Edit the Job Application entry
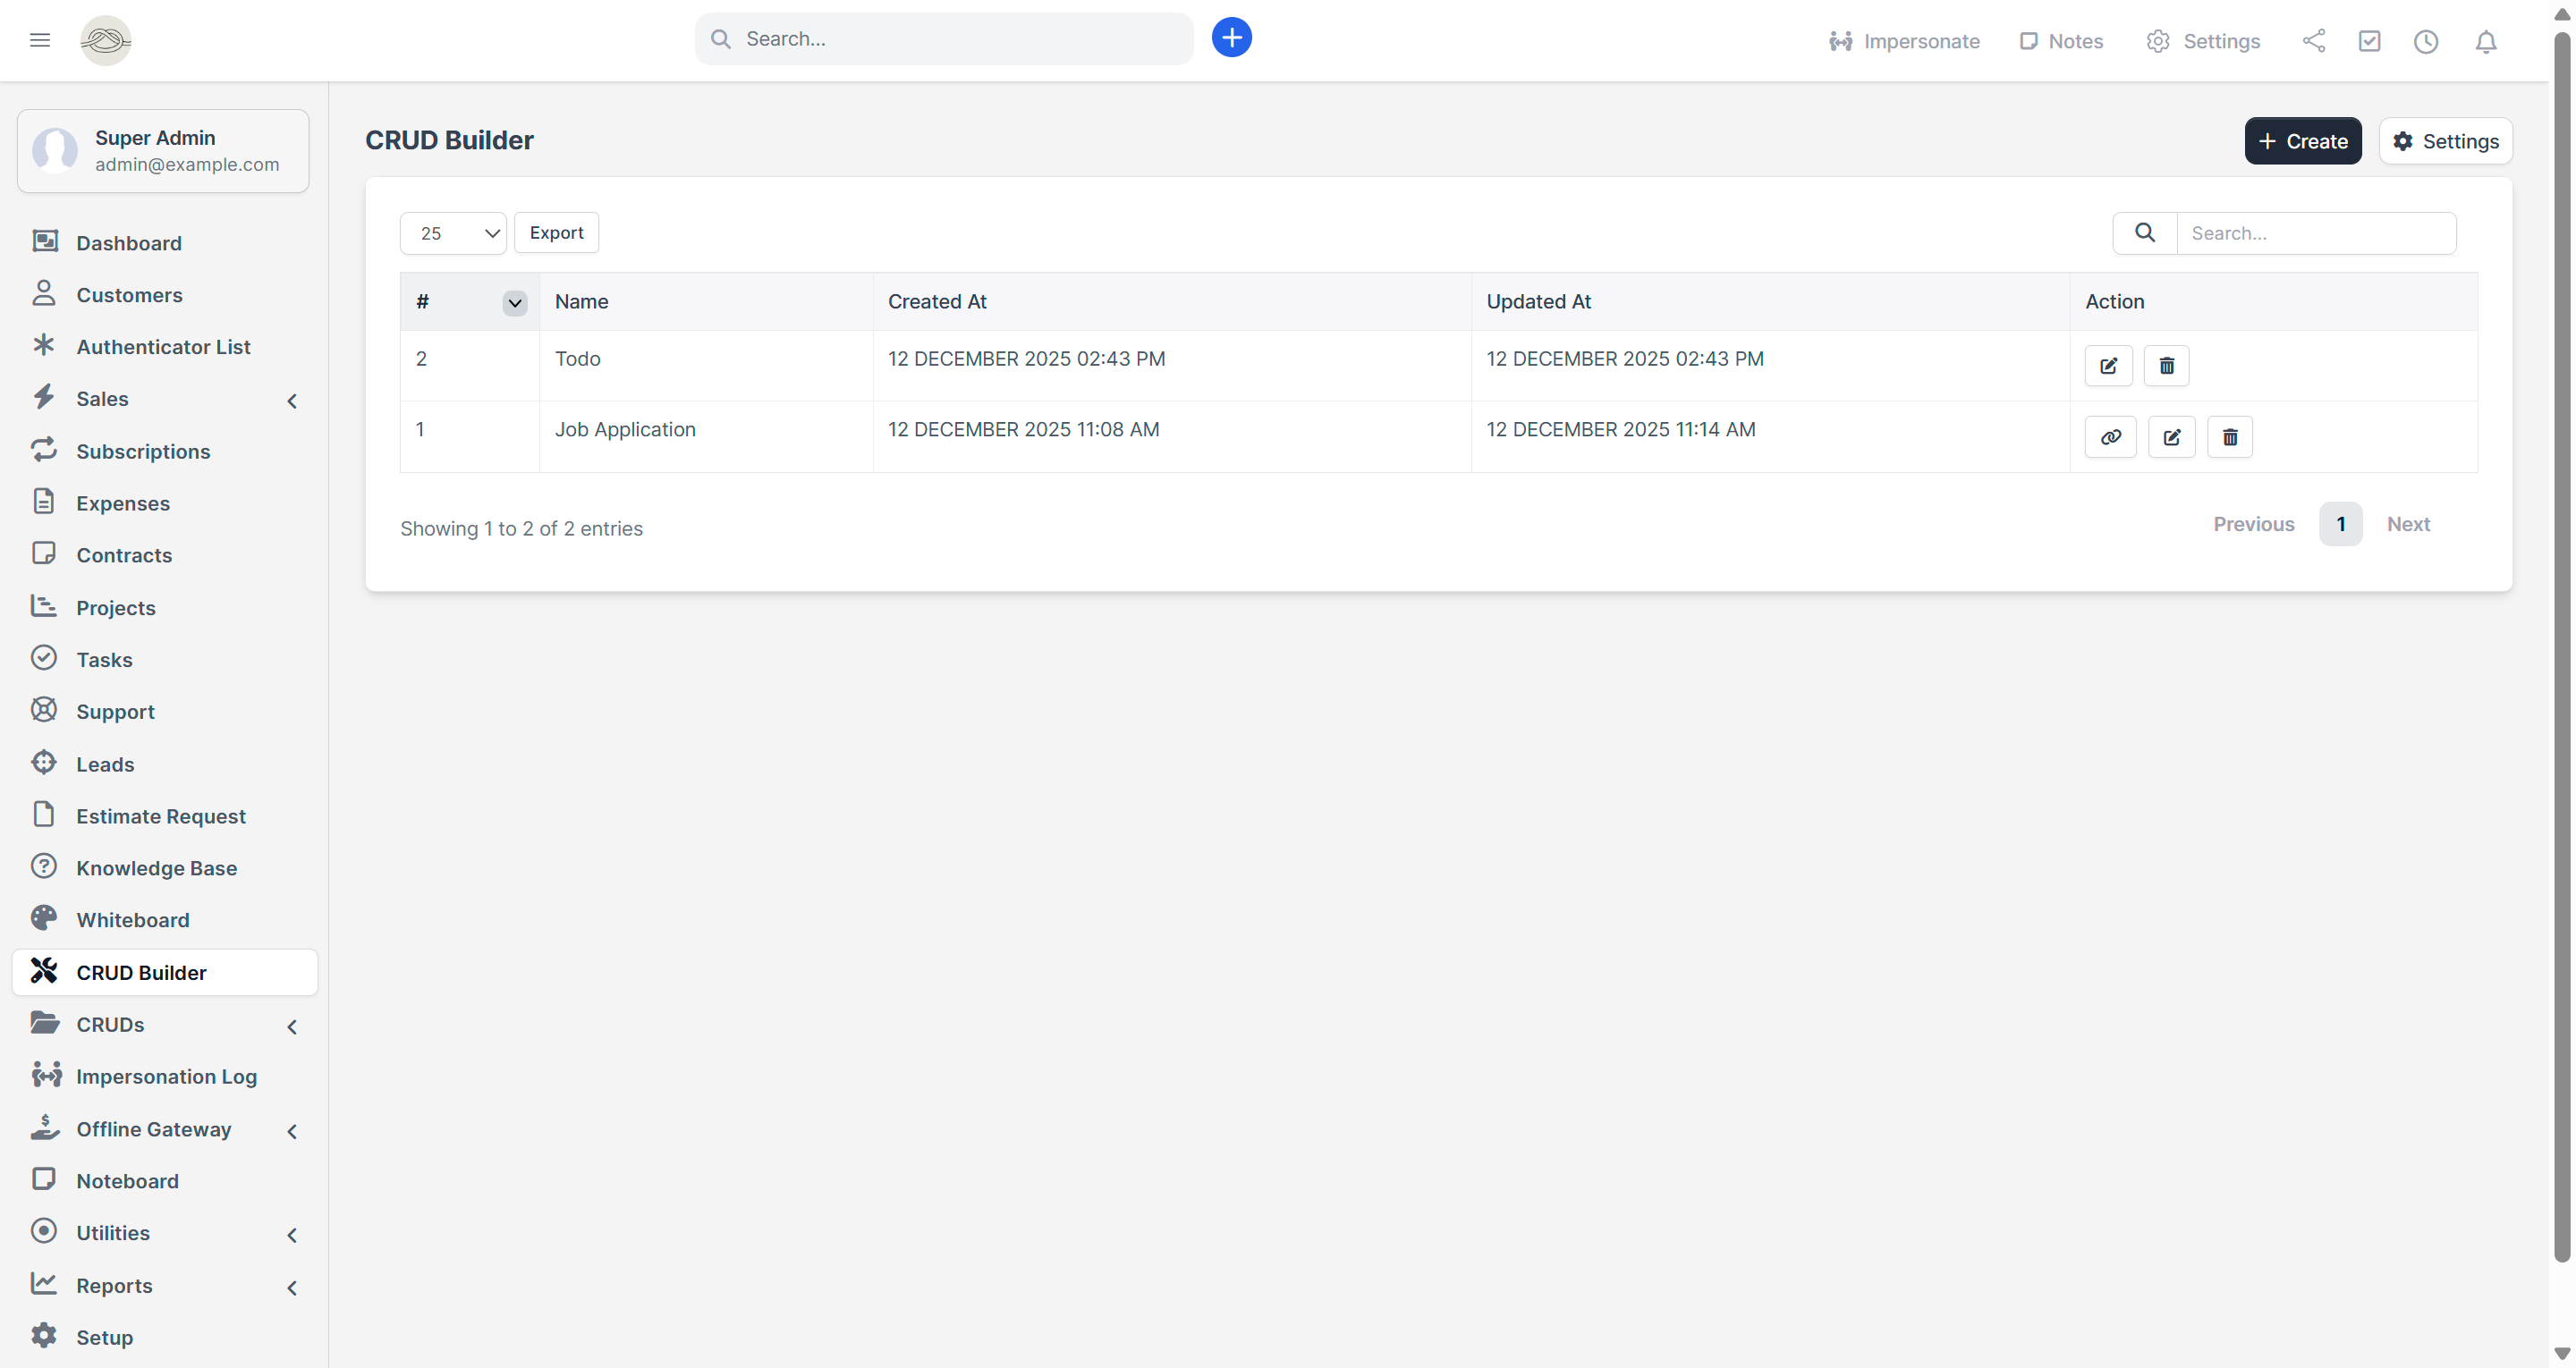The width and height of the screenshot is (2576, 1368). pyautogui.click(x=2171, y=437)
